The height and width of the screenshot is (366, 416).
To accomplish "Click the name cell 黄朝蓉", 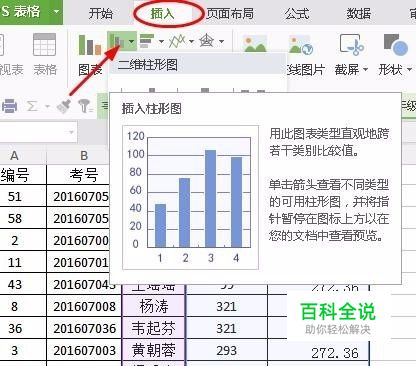I will click(154, 350).
